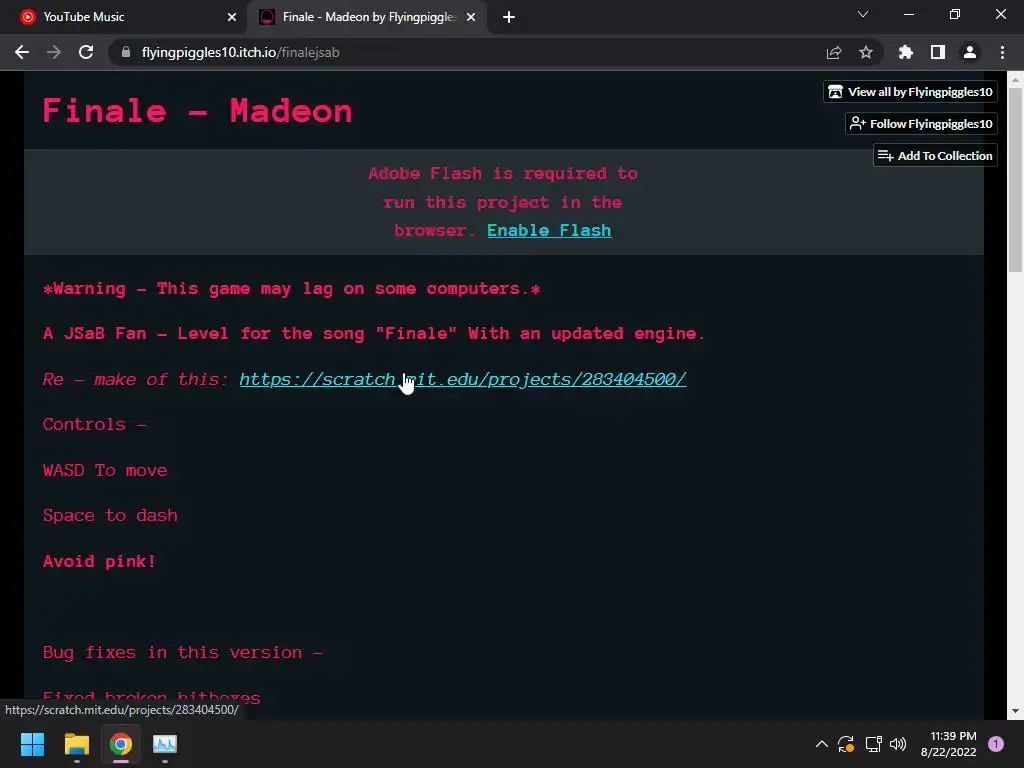
Task: Open File Explorer from the taskbar
Action: 76,744
